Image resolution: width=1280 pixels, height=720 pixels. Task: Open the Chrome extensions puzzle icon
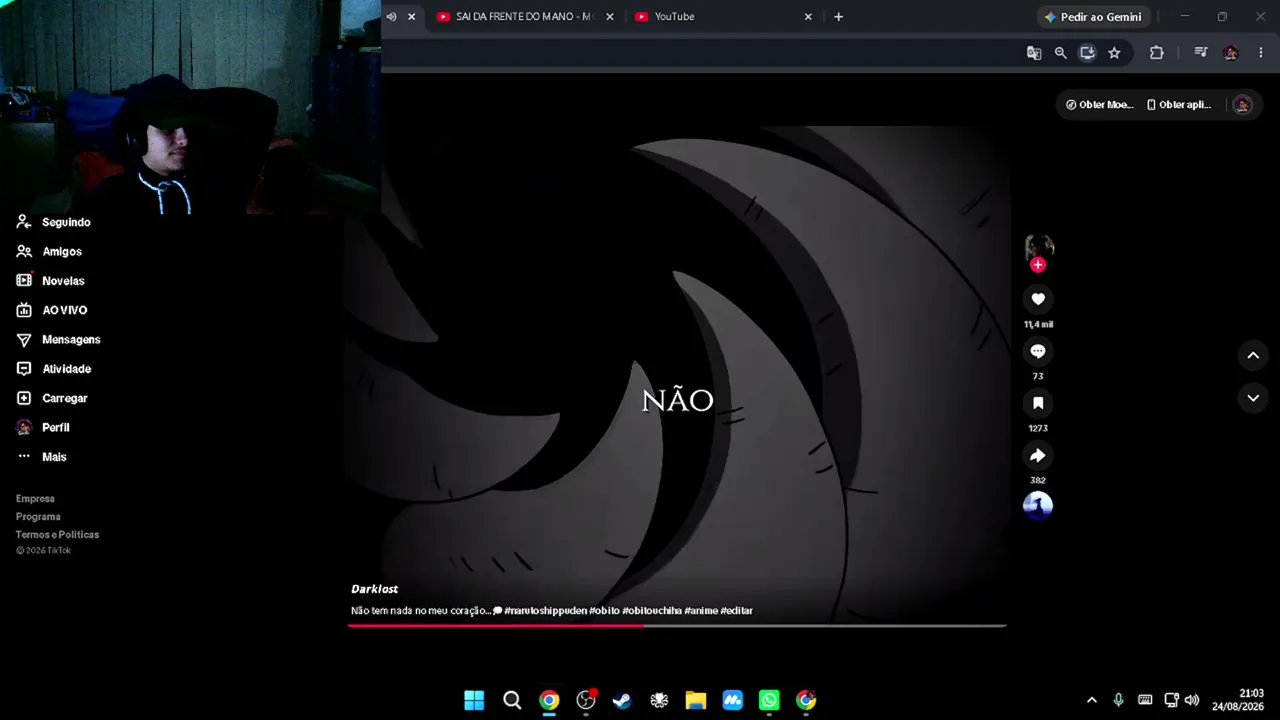(1156, 53)
